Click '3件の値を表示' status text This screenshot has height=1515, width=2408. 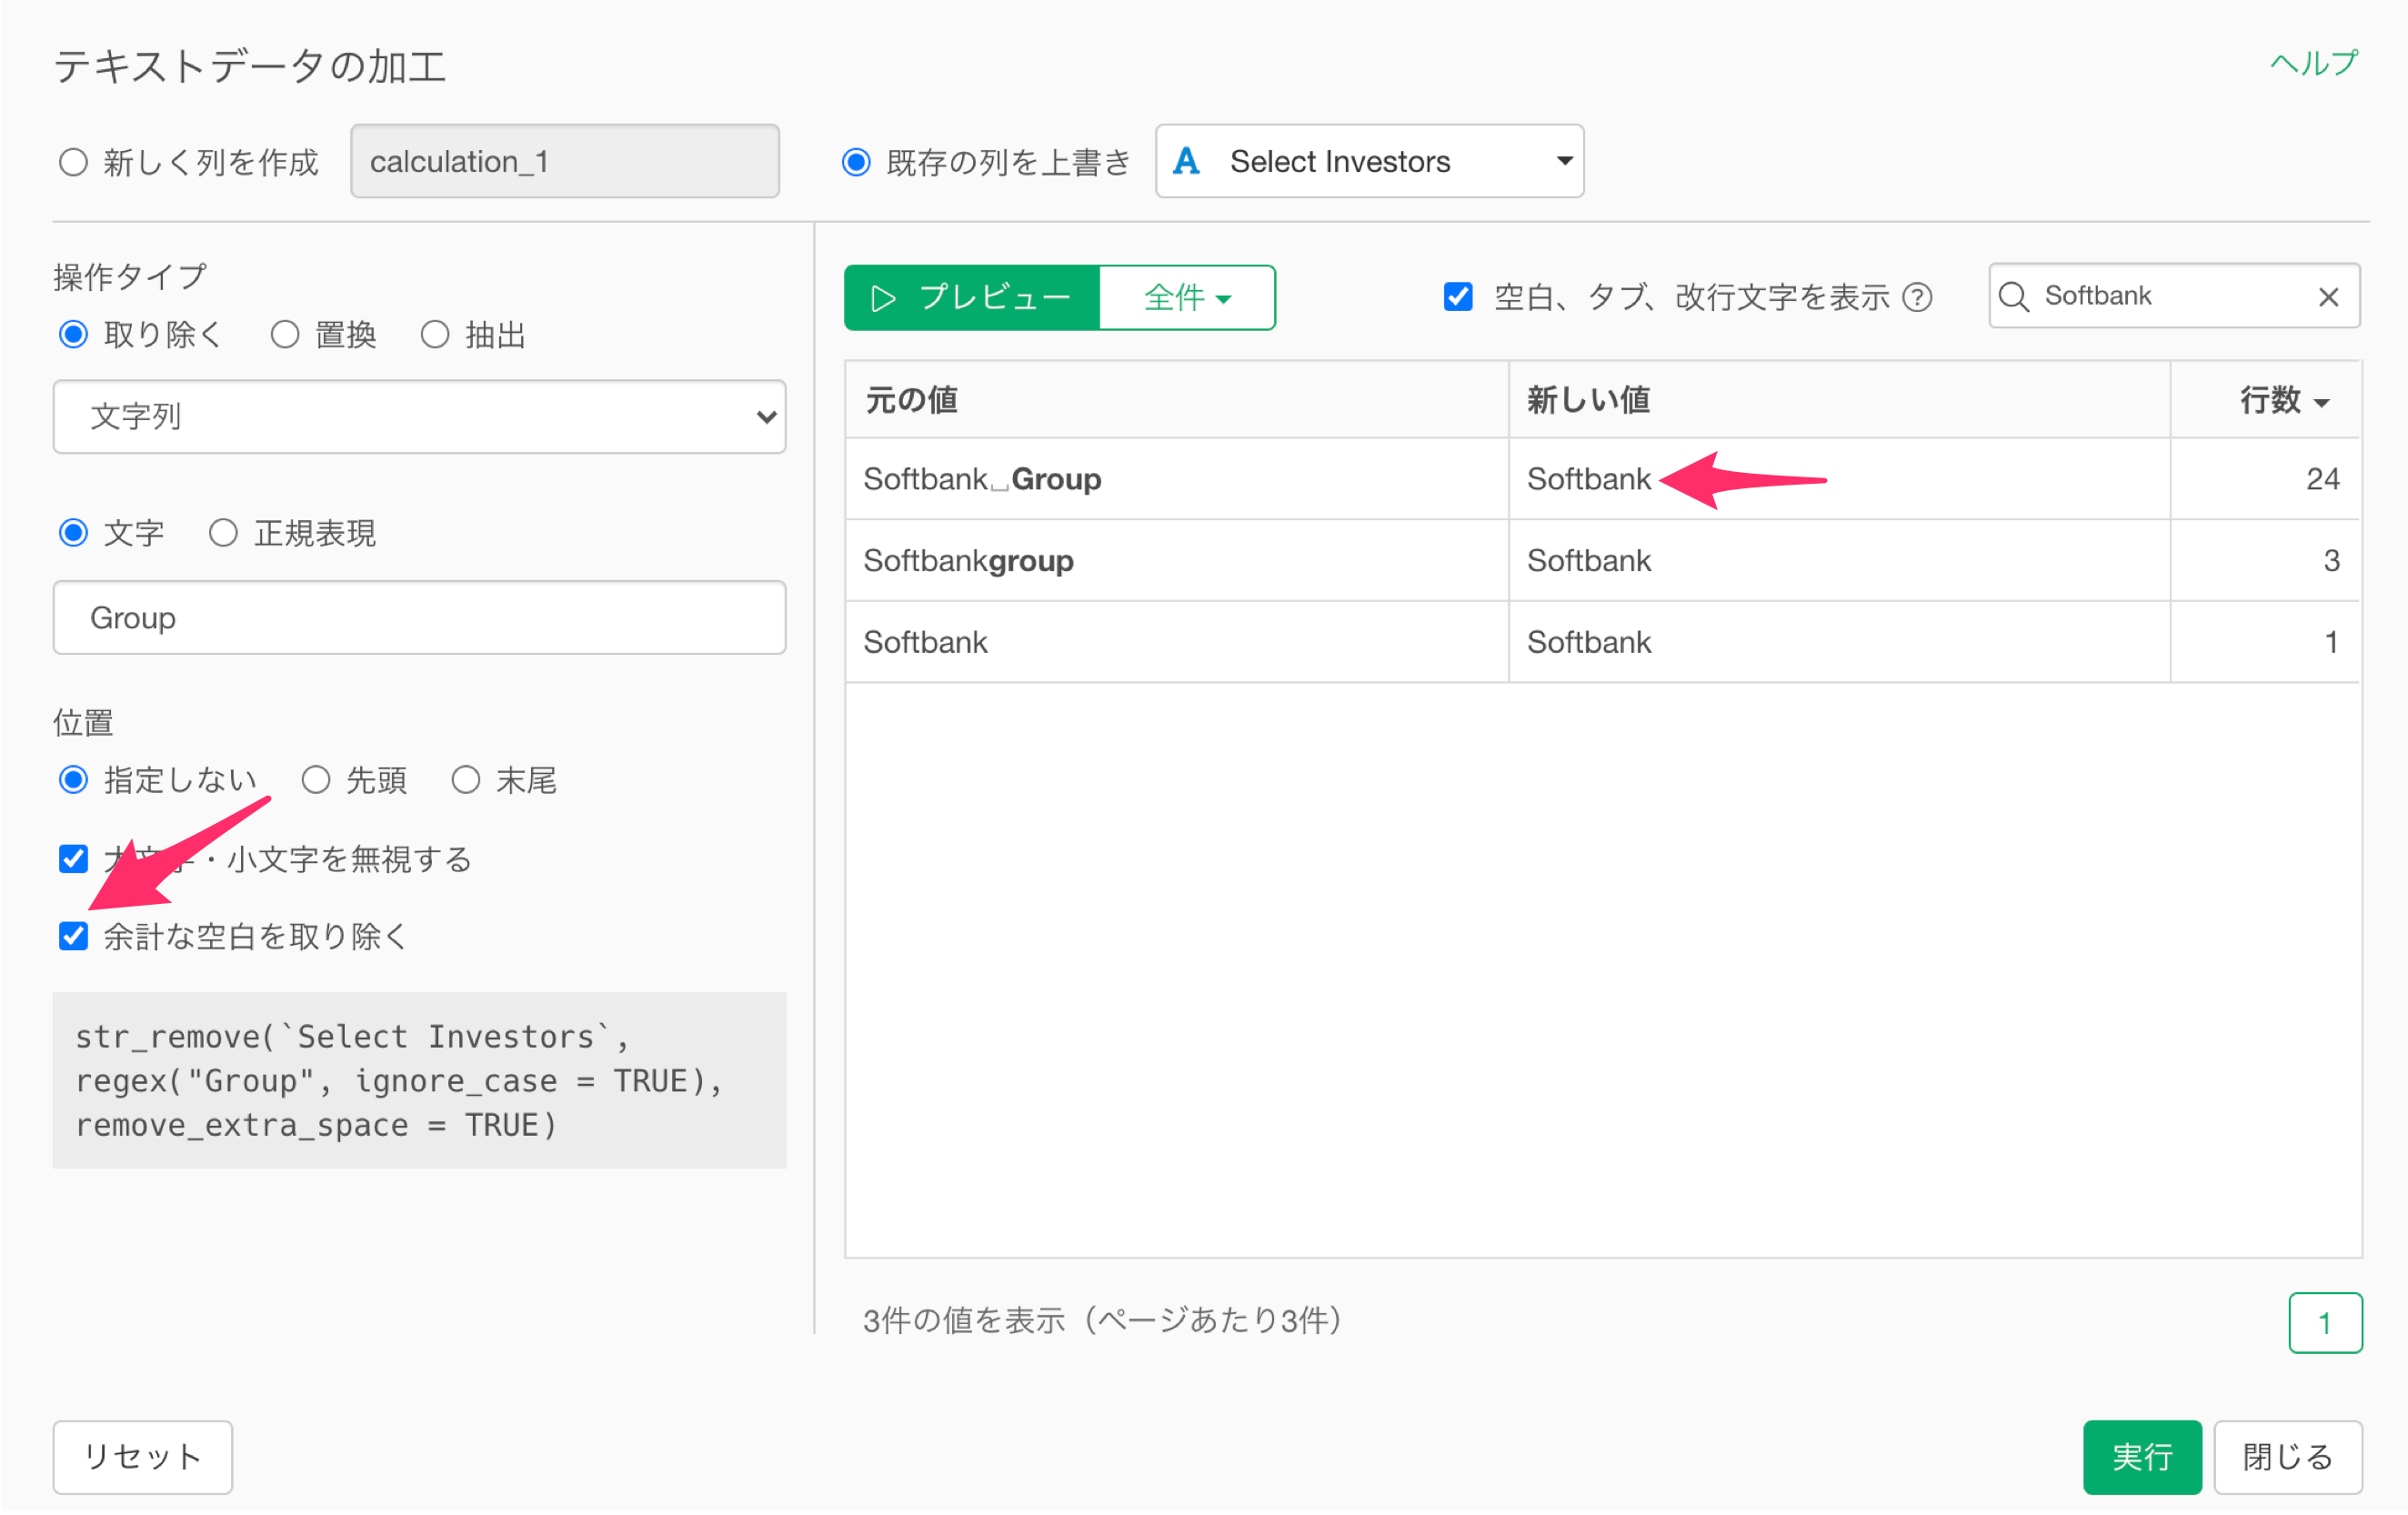(1102, 1320)
